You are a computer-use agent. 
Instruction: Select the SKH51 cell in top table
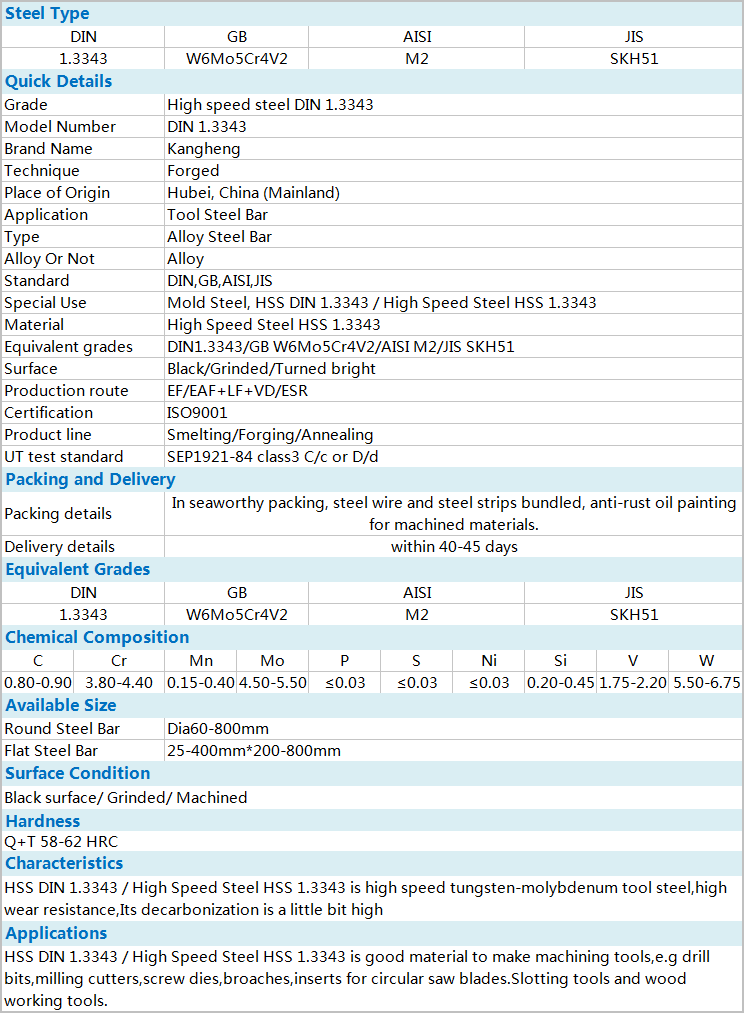tap(634, 59)
